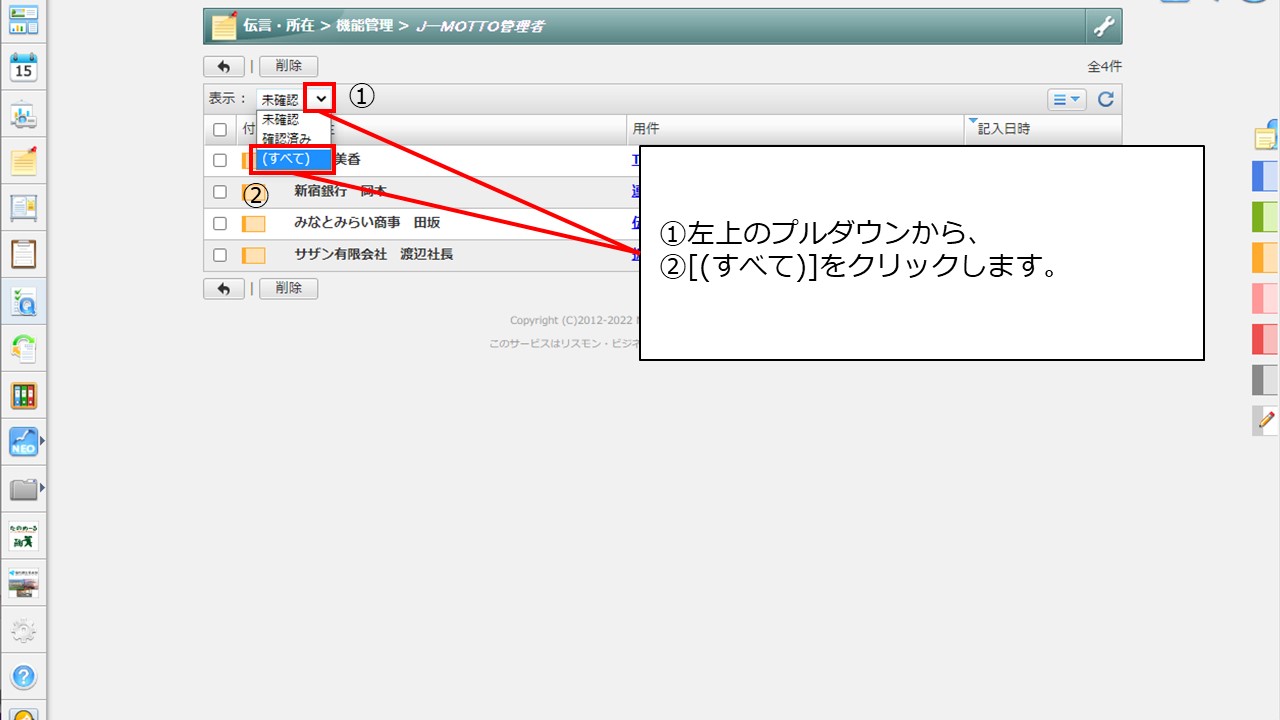
Task: Click the サザン有限会社 渡辺社長 row text
Action: (373, 255)
